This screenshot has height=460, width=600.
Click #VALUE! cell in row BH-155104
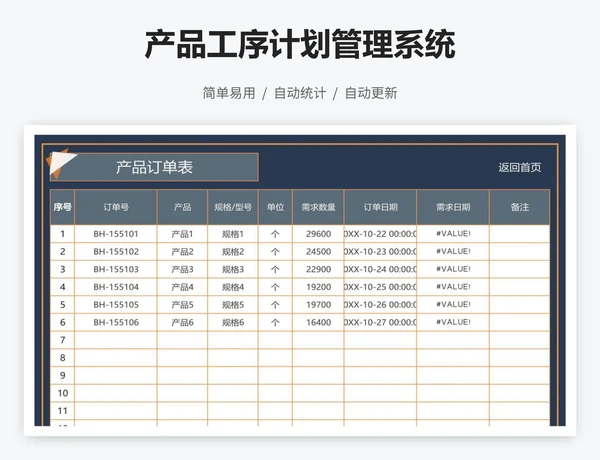(453, 287)
